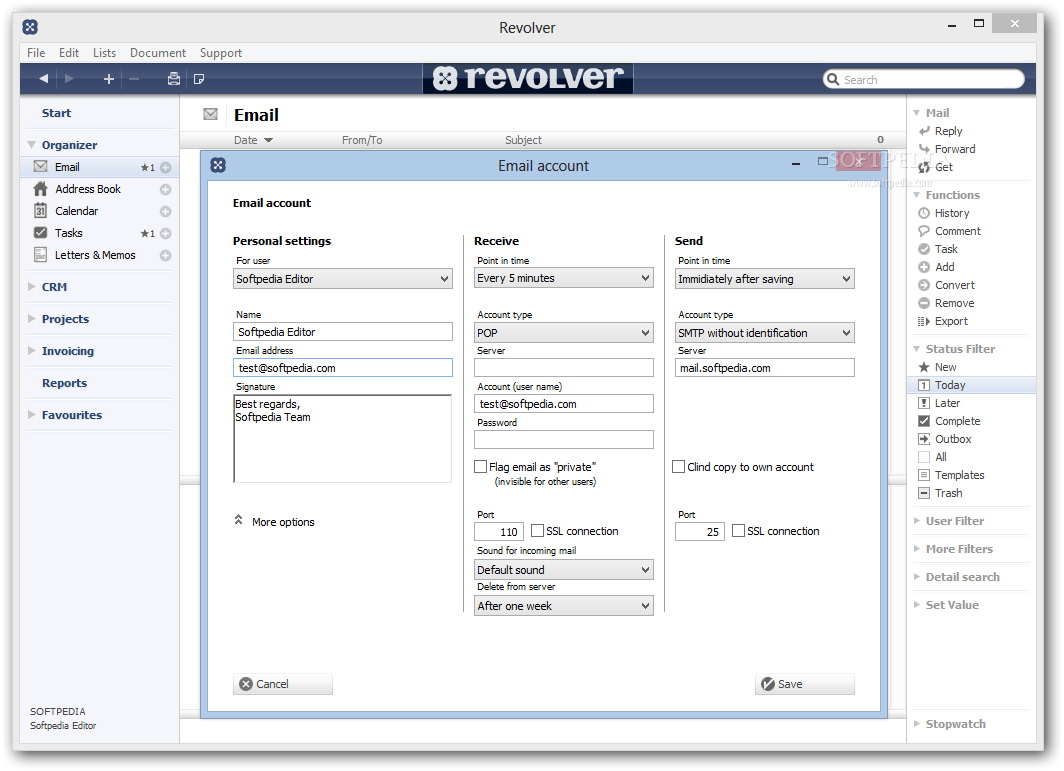The width and height of the screenshot is (1064, 771).
Task: Add new letter with plus beside Letters & Memos
Action: tap(165, 256)
